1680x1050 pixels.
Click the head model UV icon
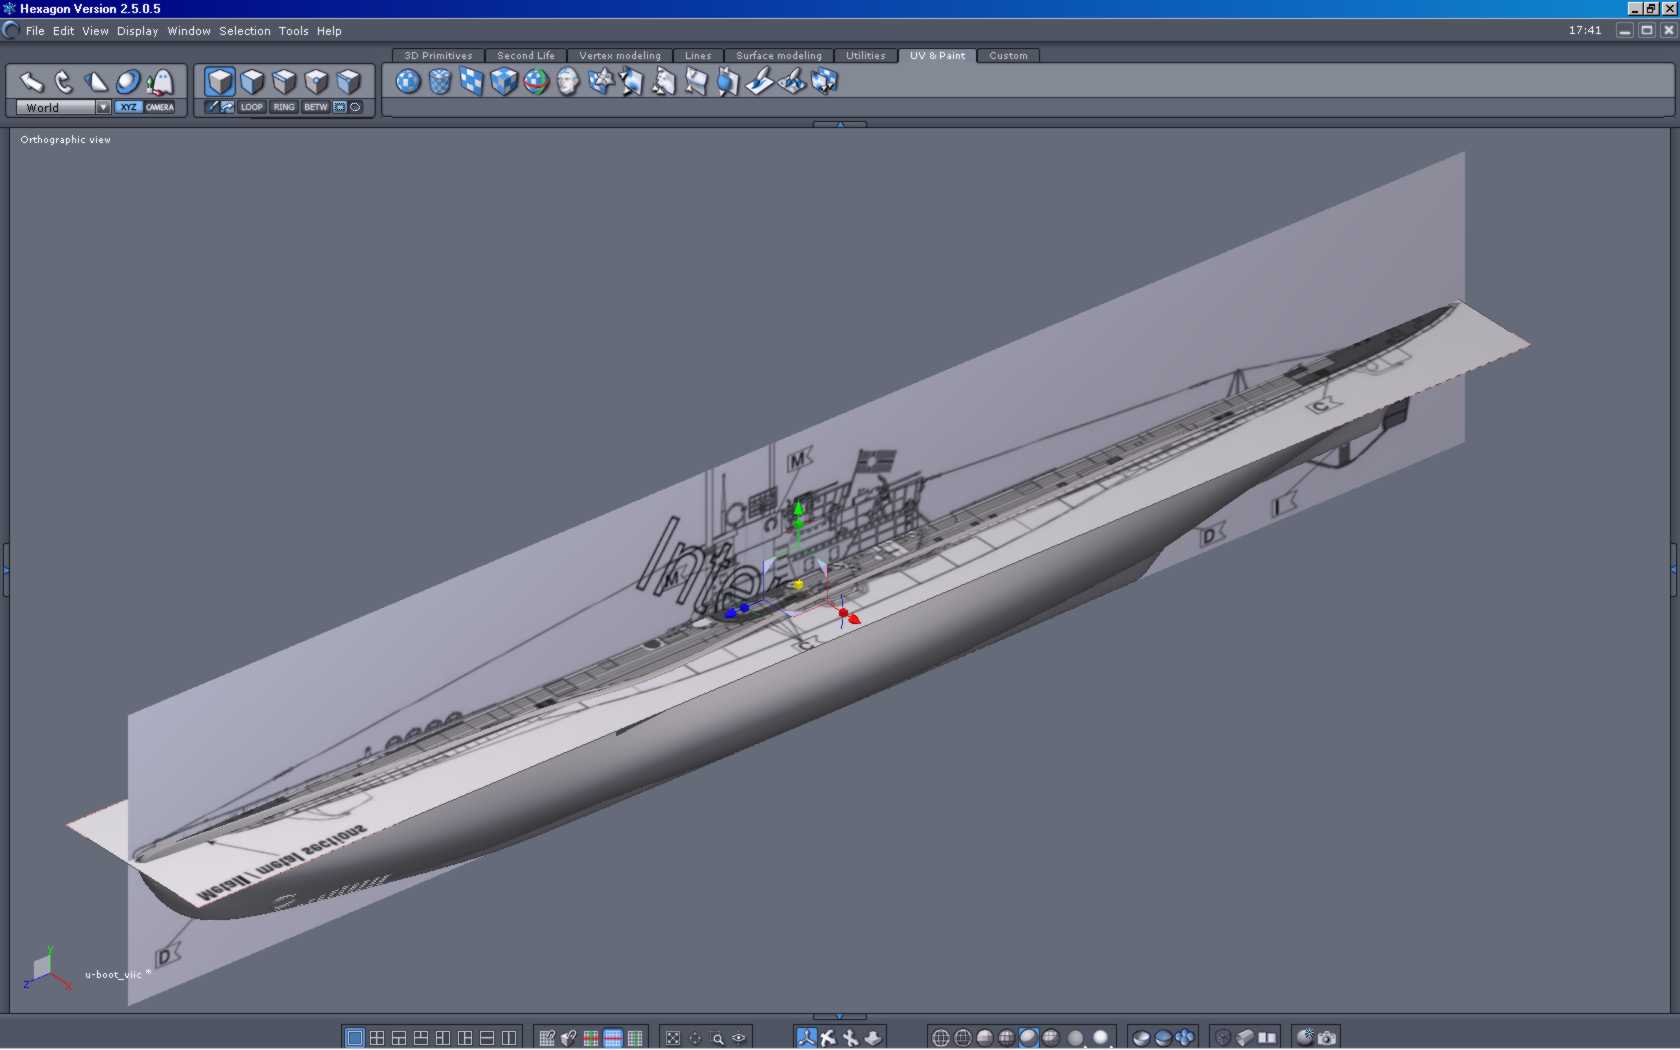point(568,82)
